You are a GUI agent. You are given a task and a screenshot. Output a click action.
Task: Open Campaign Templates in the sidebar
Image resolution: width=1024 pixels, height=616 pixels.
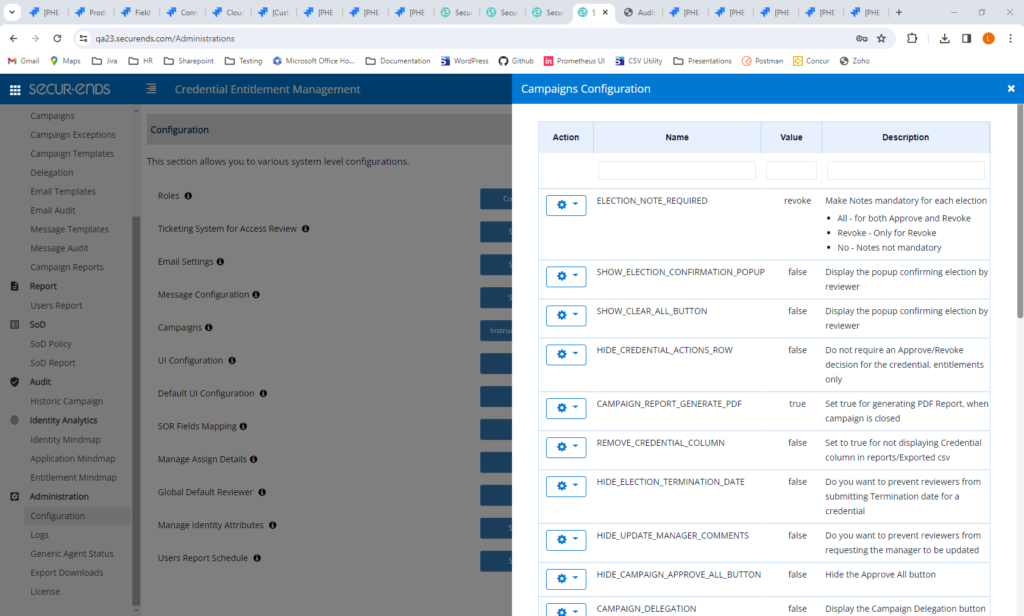click(72, 154)
